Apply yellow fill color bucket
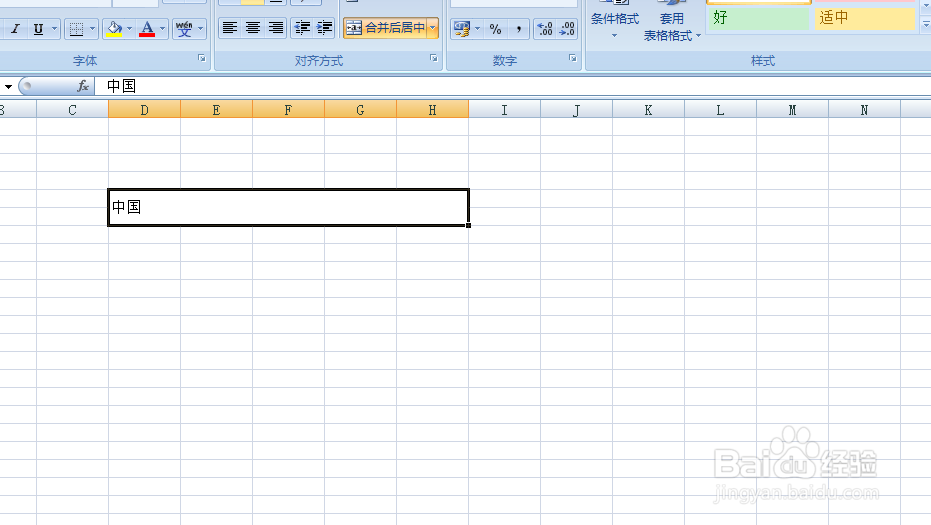This screenshot has height=525, width=931. 114,29
